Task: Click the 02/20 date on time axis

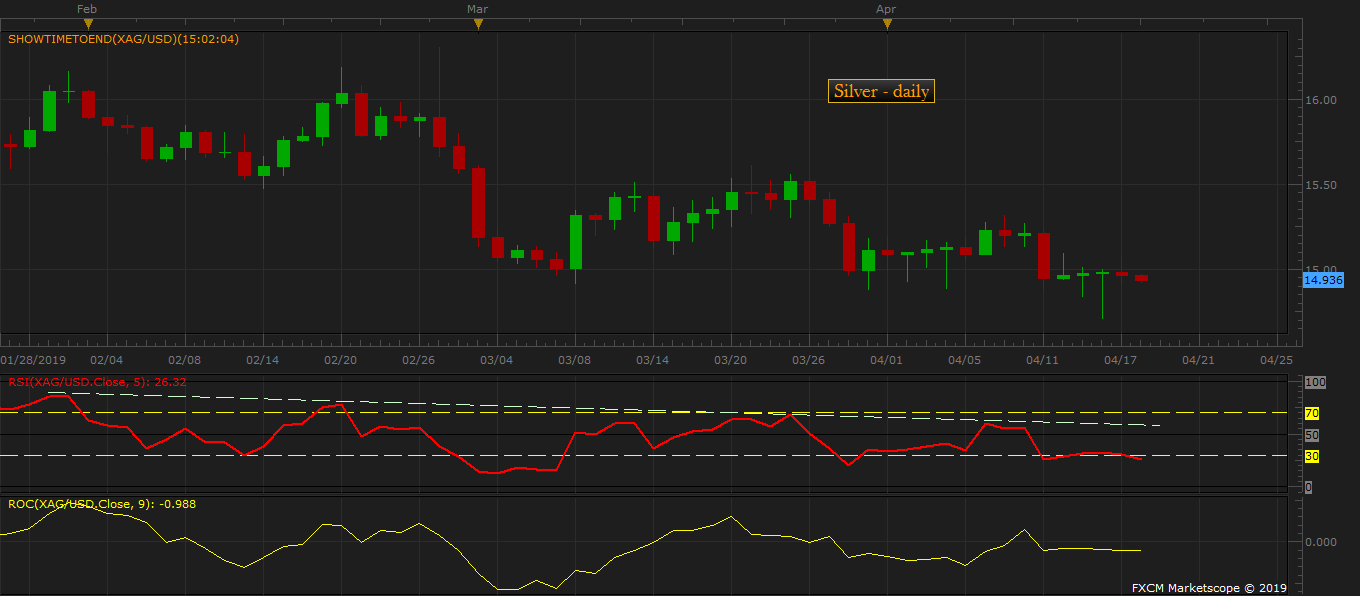Action: tap(341, 359)
